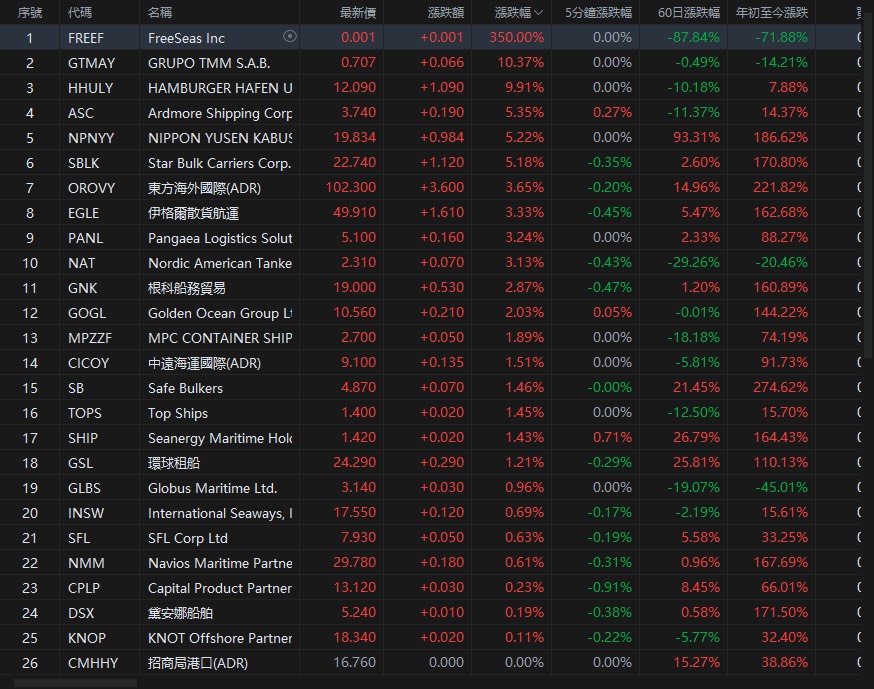This screenshot has height=689, width=874.
Task: Select the 49.910 latest price of EGLE
Action: (x=355, y=212)
